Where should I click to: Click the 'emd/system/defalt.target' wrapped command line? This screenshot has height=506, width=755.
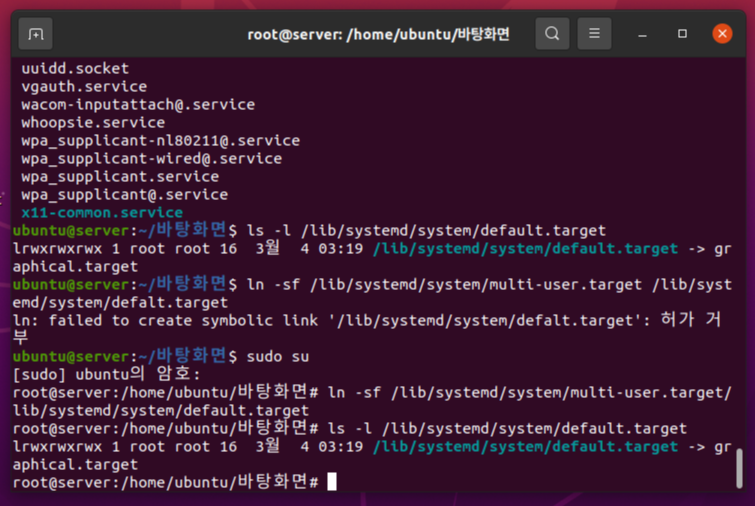[x=120, y=303]
